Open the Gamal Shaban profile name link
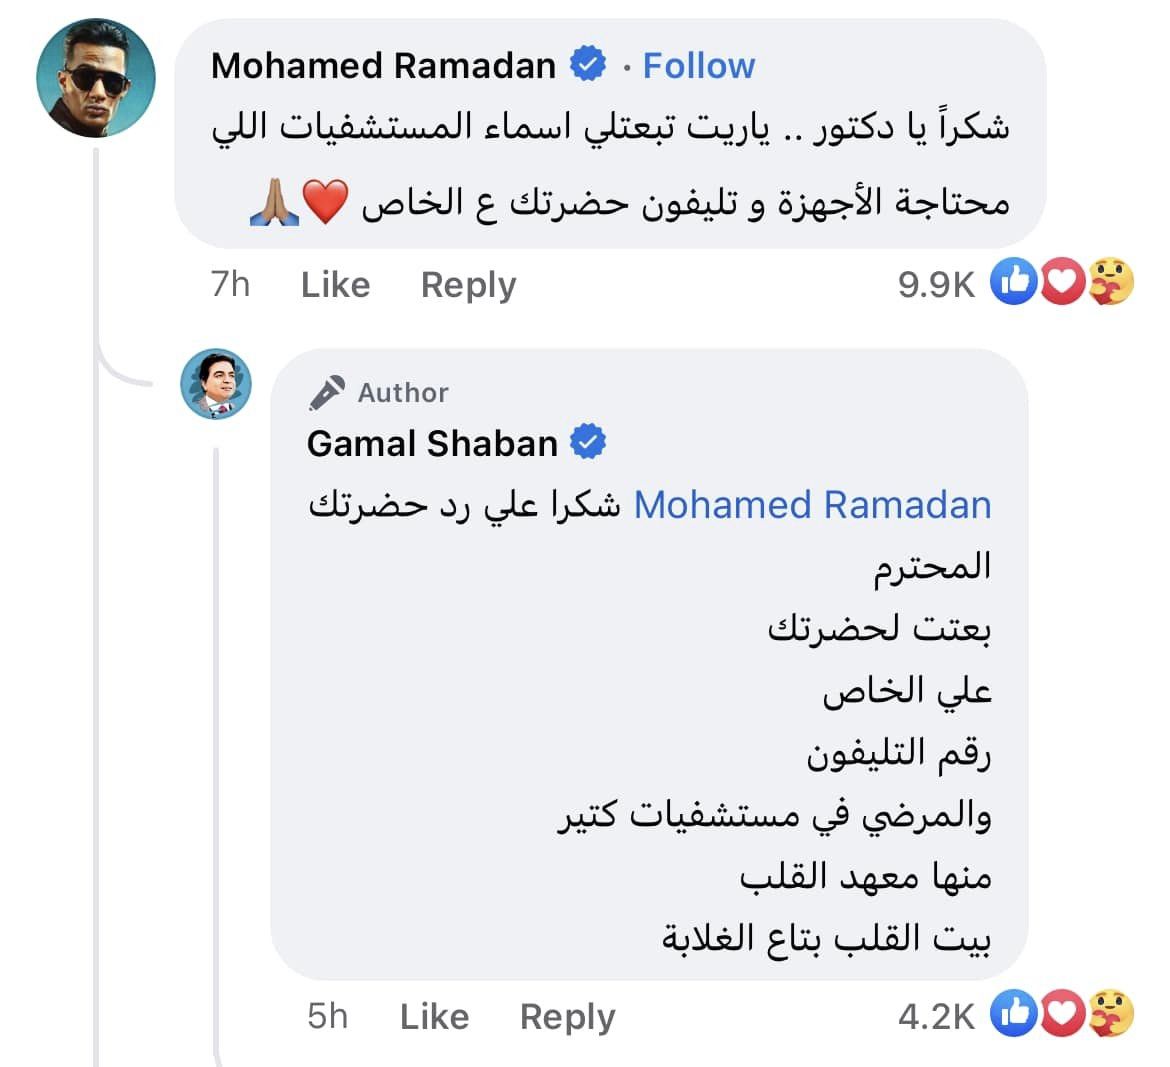1170x1067 pixels. pyautogui.click(x=432, y=443)
